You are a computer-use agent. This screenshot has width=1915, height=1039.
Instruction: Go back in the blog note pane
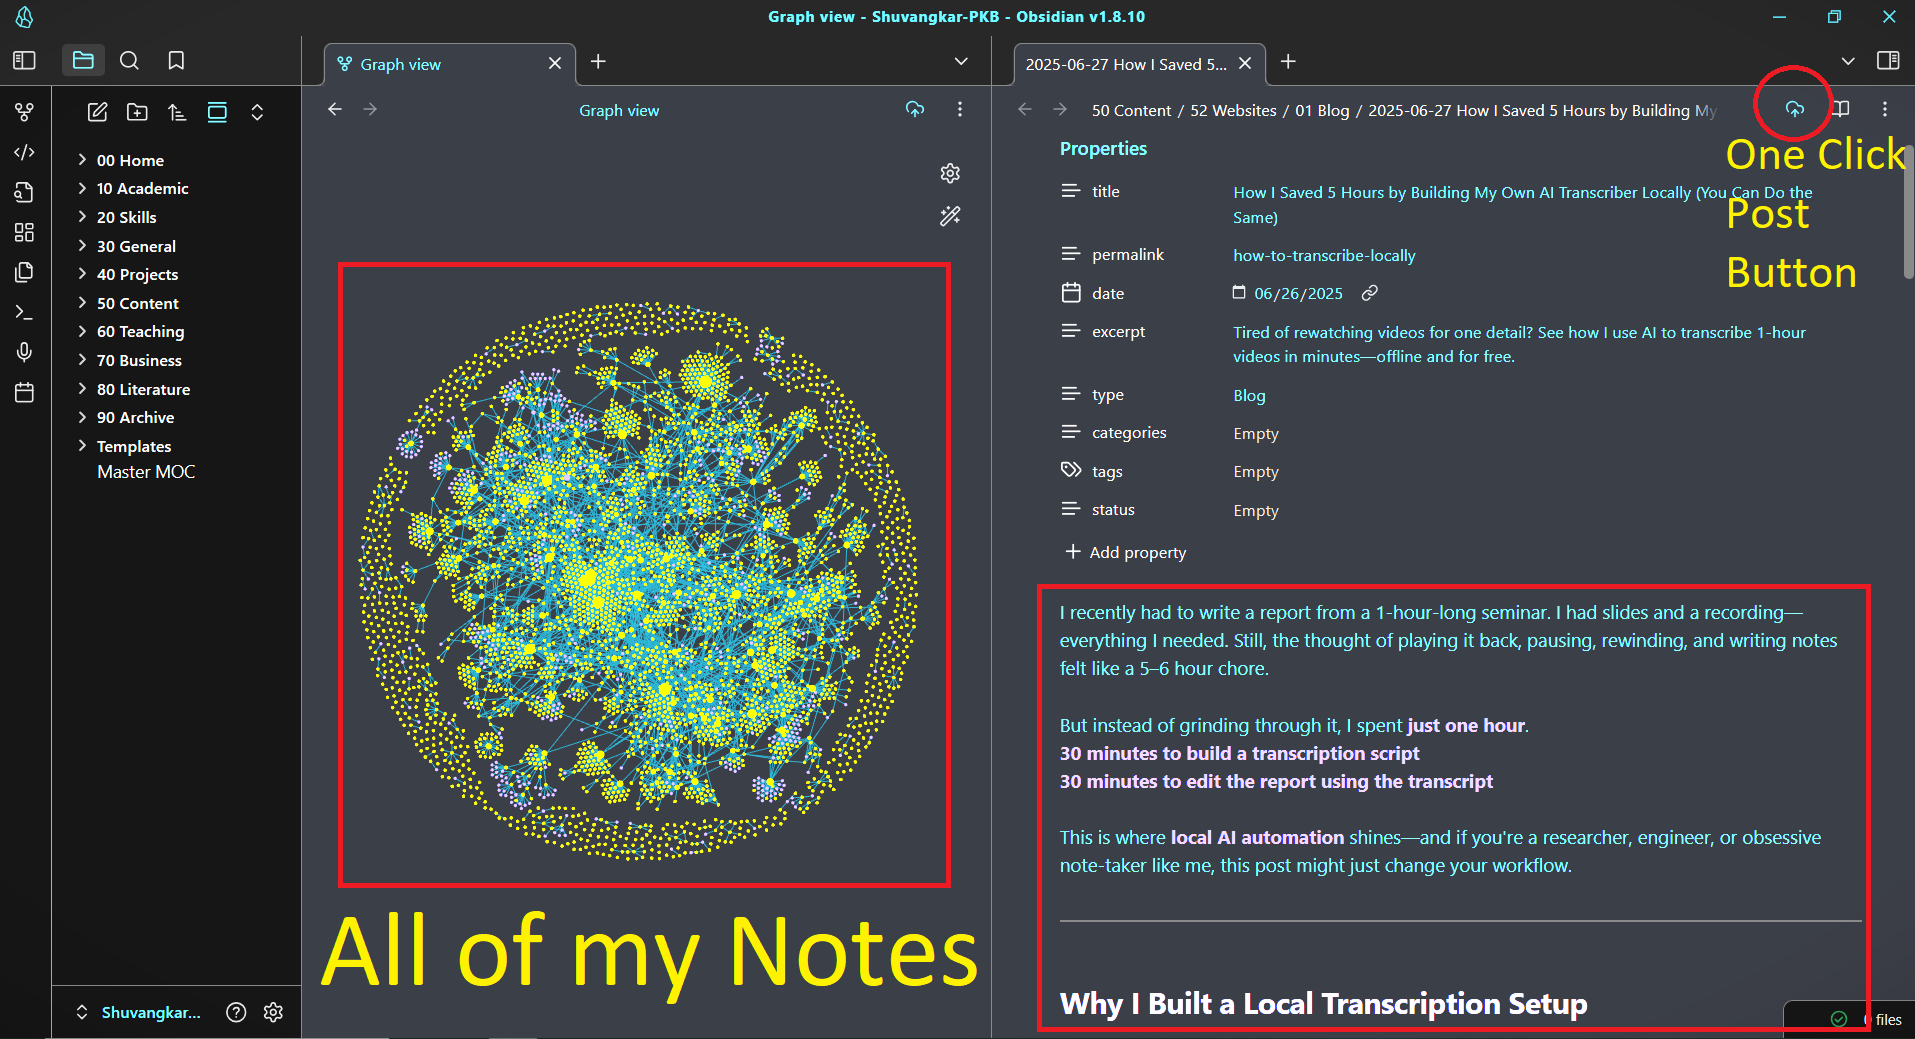(x=1025, y=109)
